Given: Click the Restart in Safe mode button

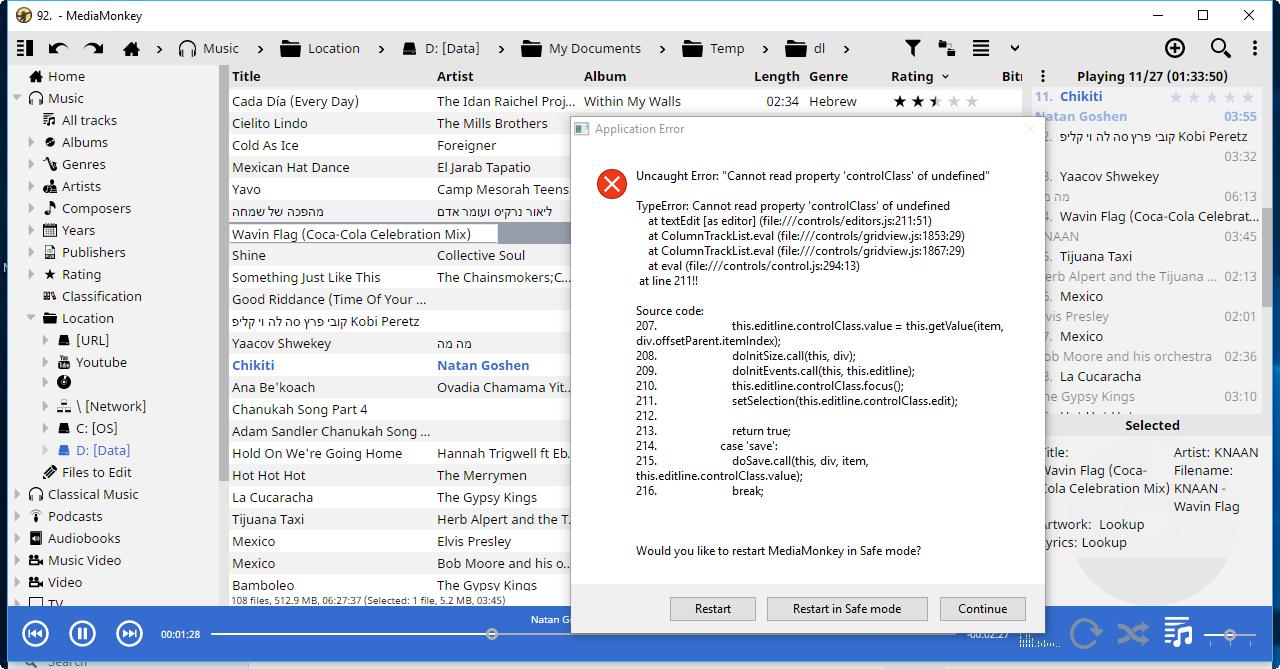Looking at the screenshot, I should coord(847,608).
